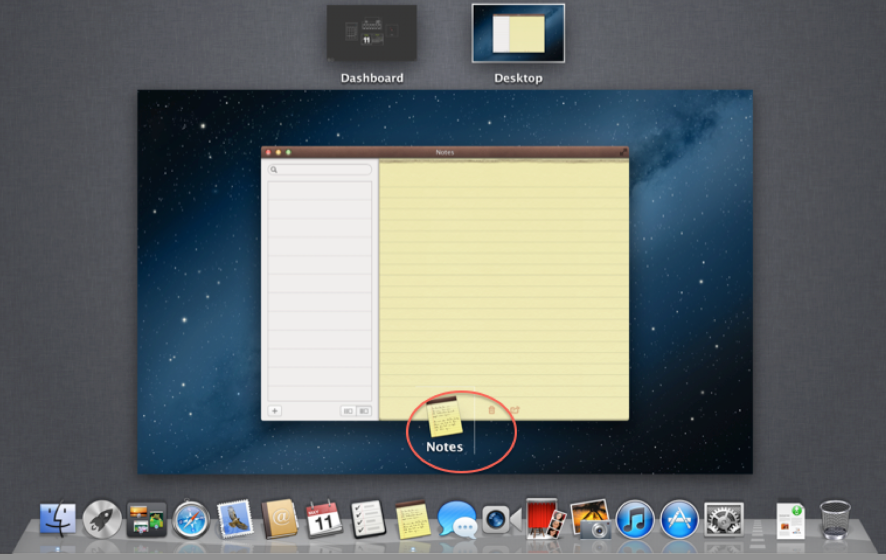Open Launchpad rocket icon in Dock

[x=102, y=520]
